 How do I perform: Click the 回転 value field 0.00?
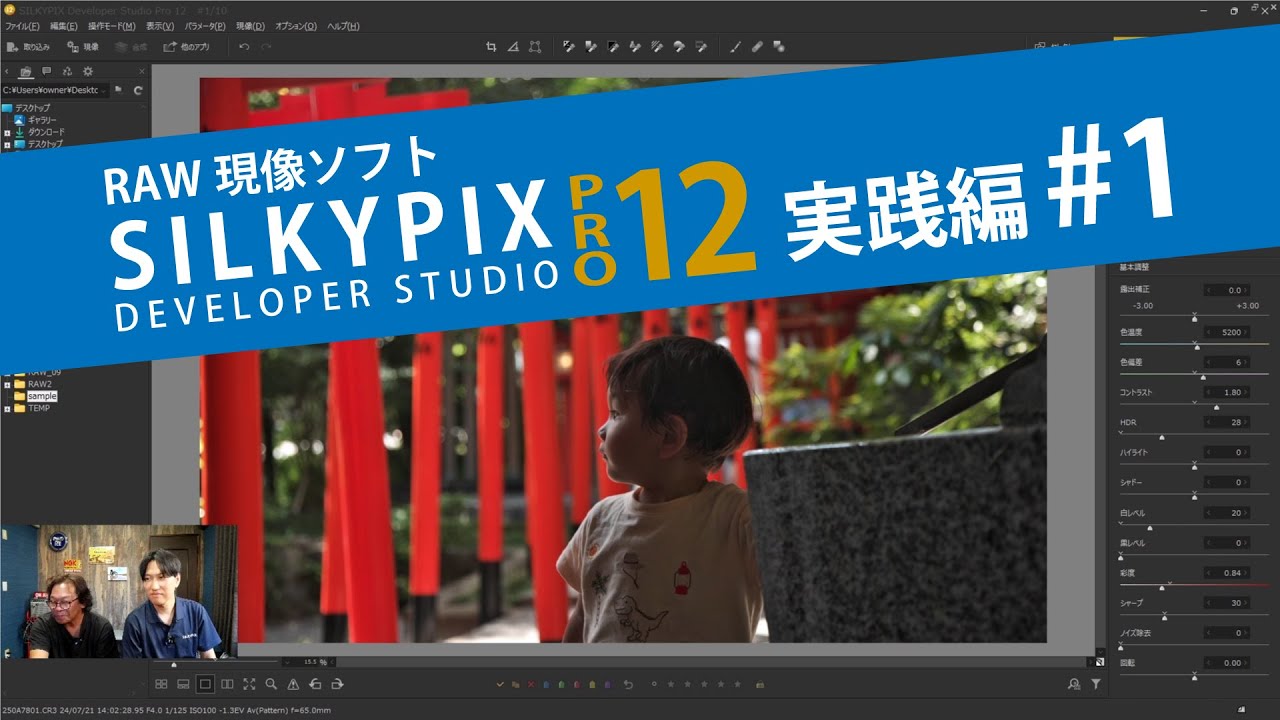1225,663
